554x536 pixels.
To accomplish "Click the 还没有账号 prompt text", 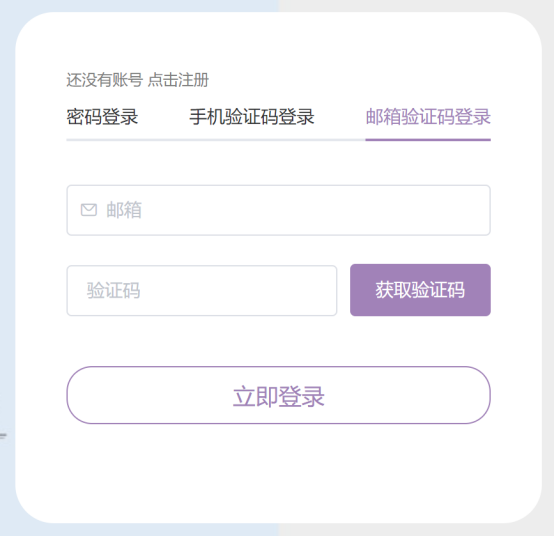I will coord(105,80).
